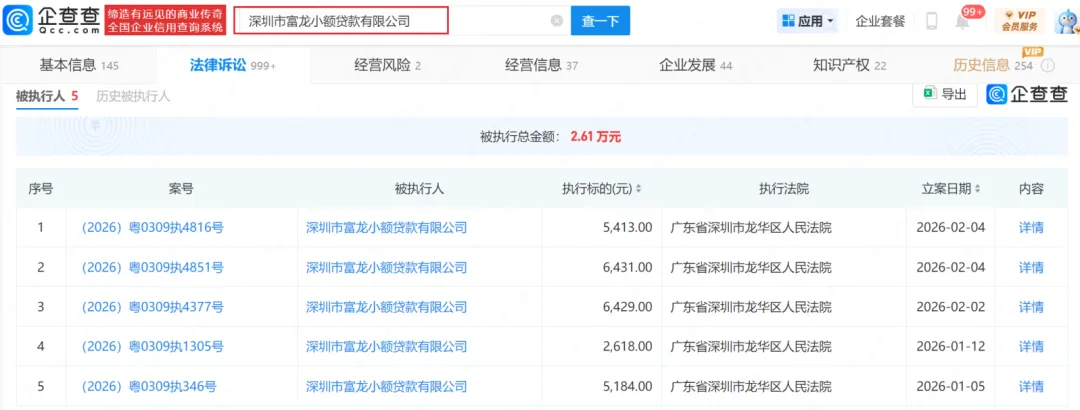Open the mobile phone app icon
Viewport: 1080px width, 410px height.
932,21
